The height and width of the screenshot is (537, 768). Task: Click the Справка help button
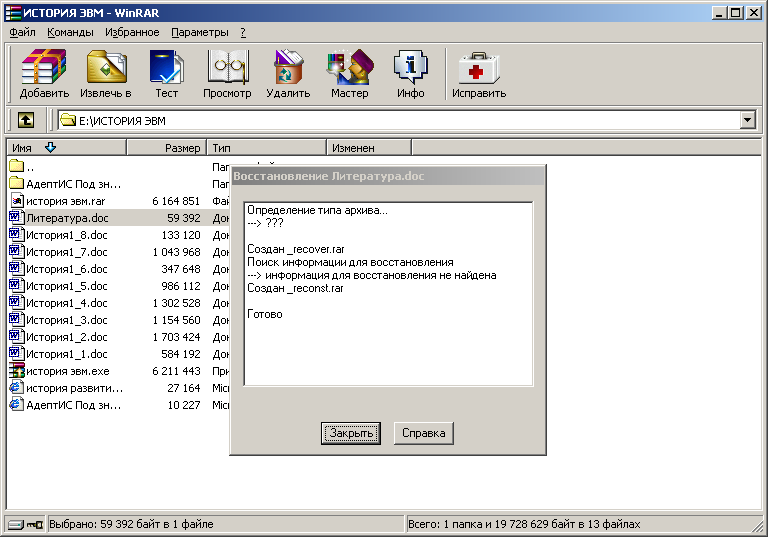click(x=424, y=433)
